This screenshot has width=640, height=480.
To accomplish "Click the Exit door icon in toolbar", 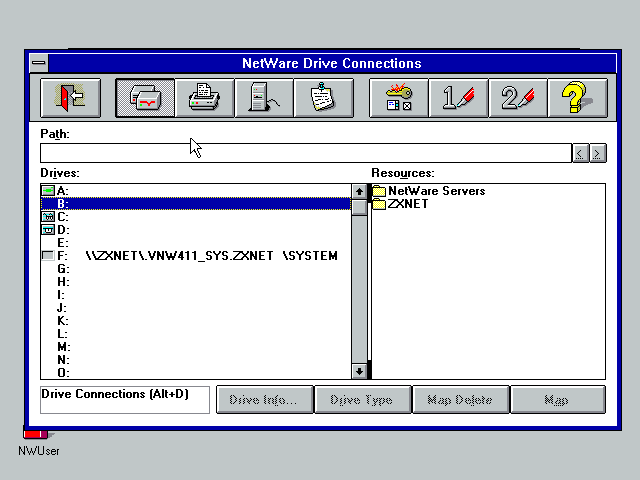I will 71,98.
